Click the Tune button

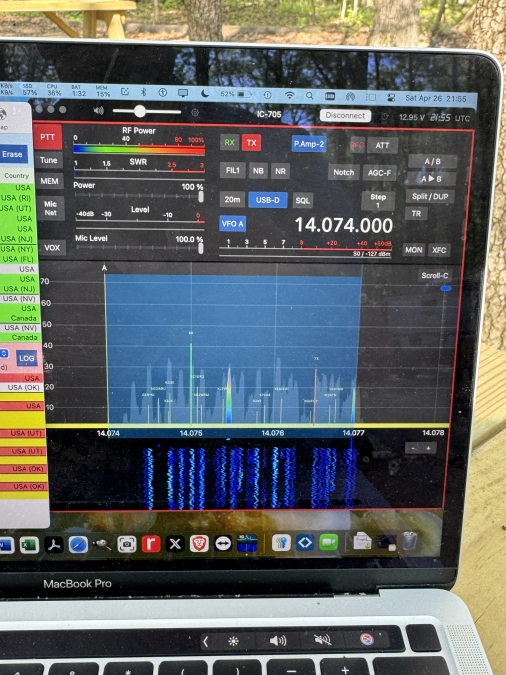(x=49, y=160)
